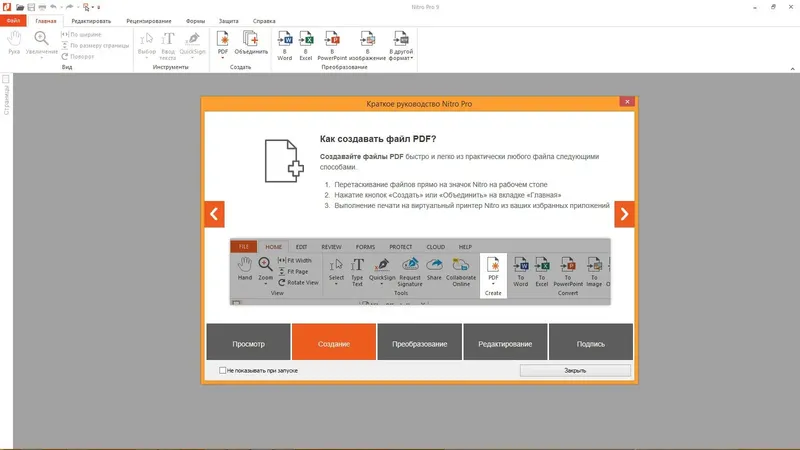Click the new-document illustration in the guide

(284, 161)
